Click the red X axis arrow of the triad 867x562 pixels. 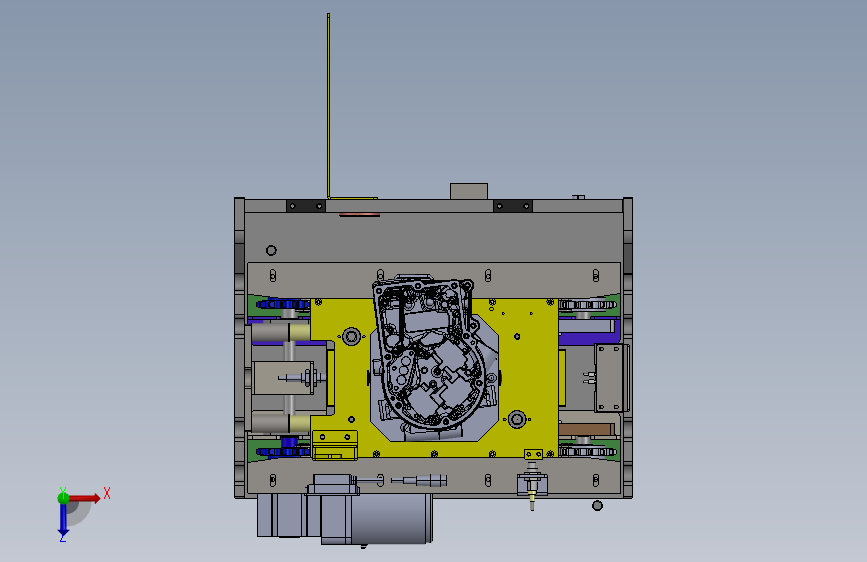click(x=84, y=498)
